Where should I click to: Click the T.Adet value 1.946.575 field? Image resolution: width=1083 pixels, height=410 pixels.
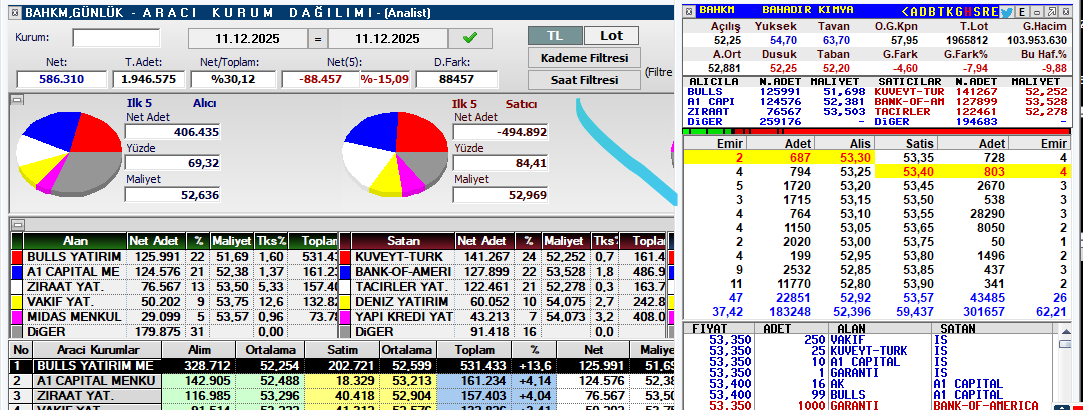(150, 79)
